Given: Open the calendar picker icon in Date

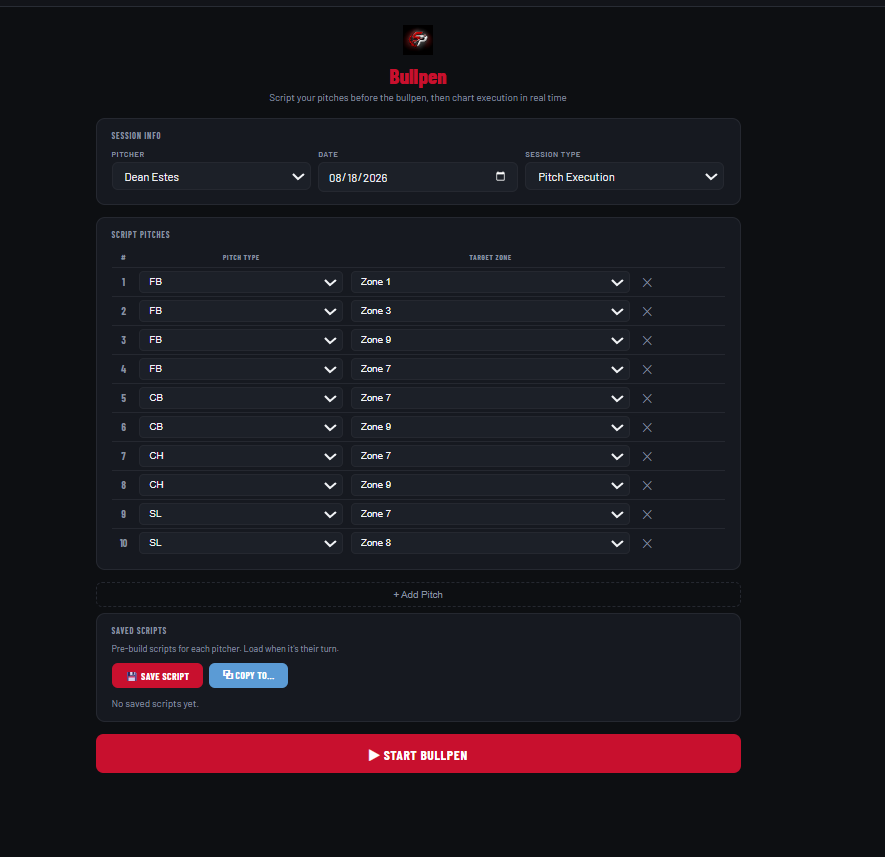Looking at the screenshot, I should tap(500, 177).
